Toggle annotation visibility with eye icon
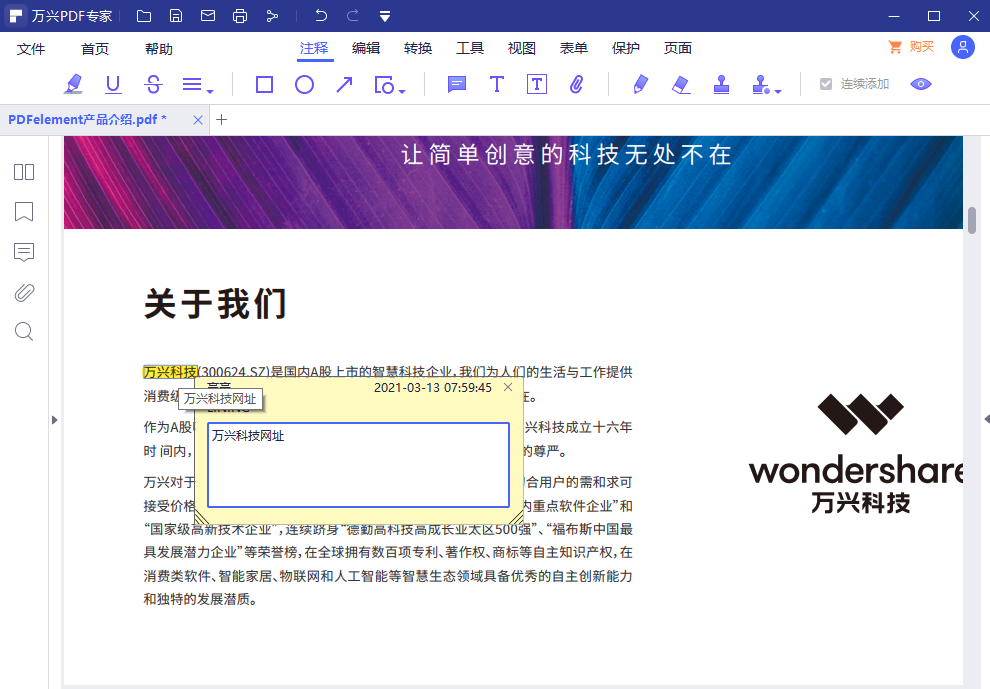 coord(920,84)
